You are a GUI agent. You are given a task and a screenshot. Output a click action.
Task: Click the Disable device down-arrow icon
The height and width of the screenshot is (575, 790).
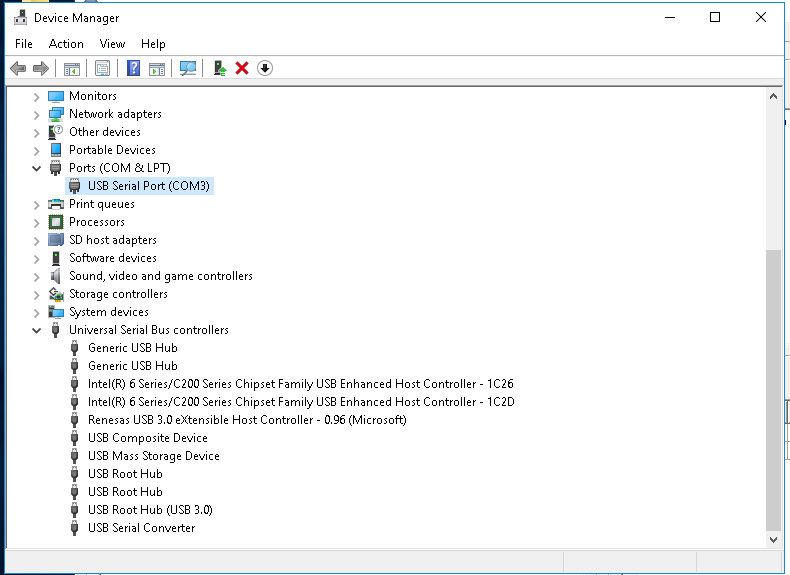(265, 68)
